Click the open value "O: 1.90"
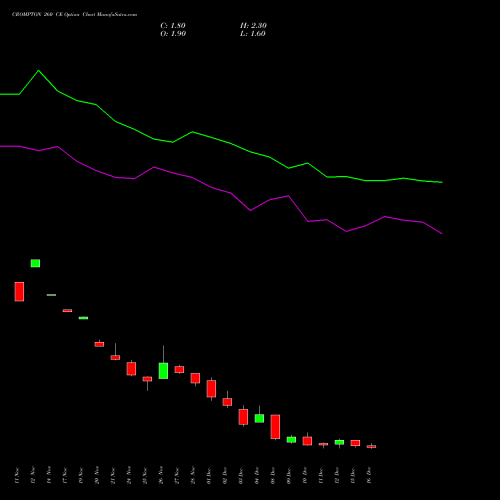 (x=173, y=34)
